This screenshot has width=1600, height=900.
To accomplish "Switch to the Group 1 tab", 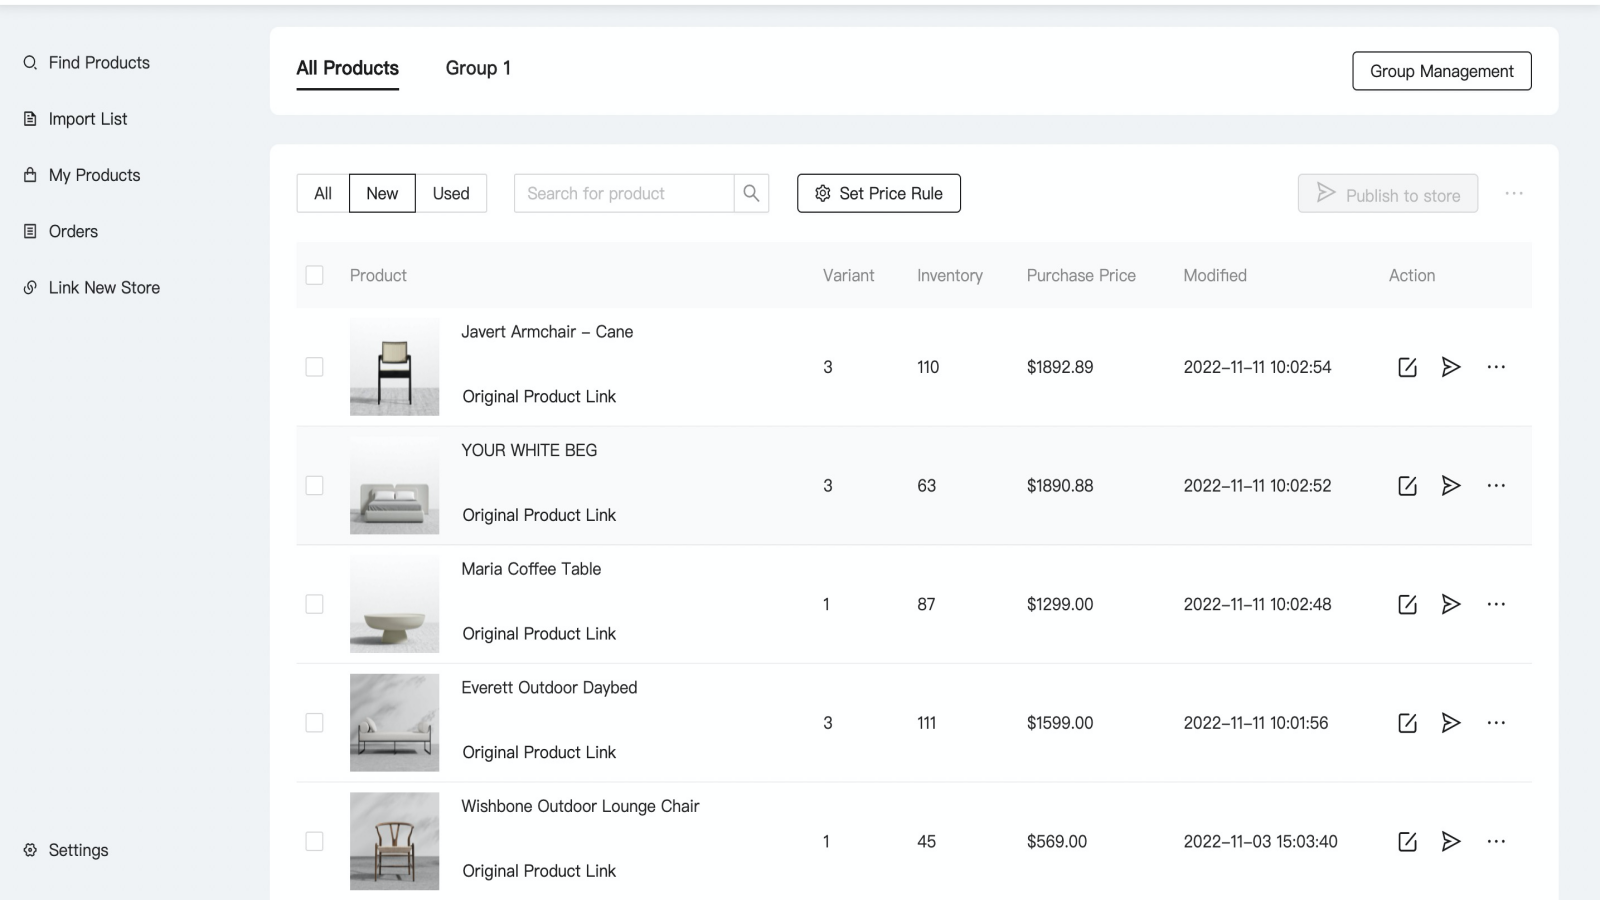I will coord(478,68).
